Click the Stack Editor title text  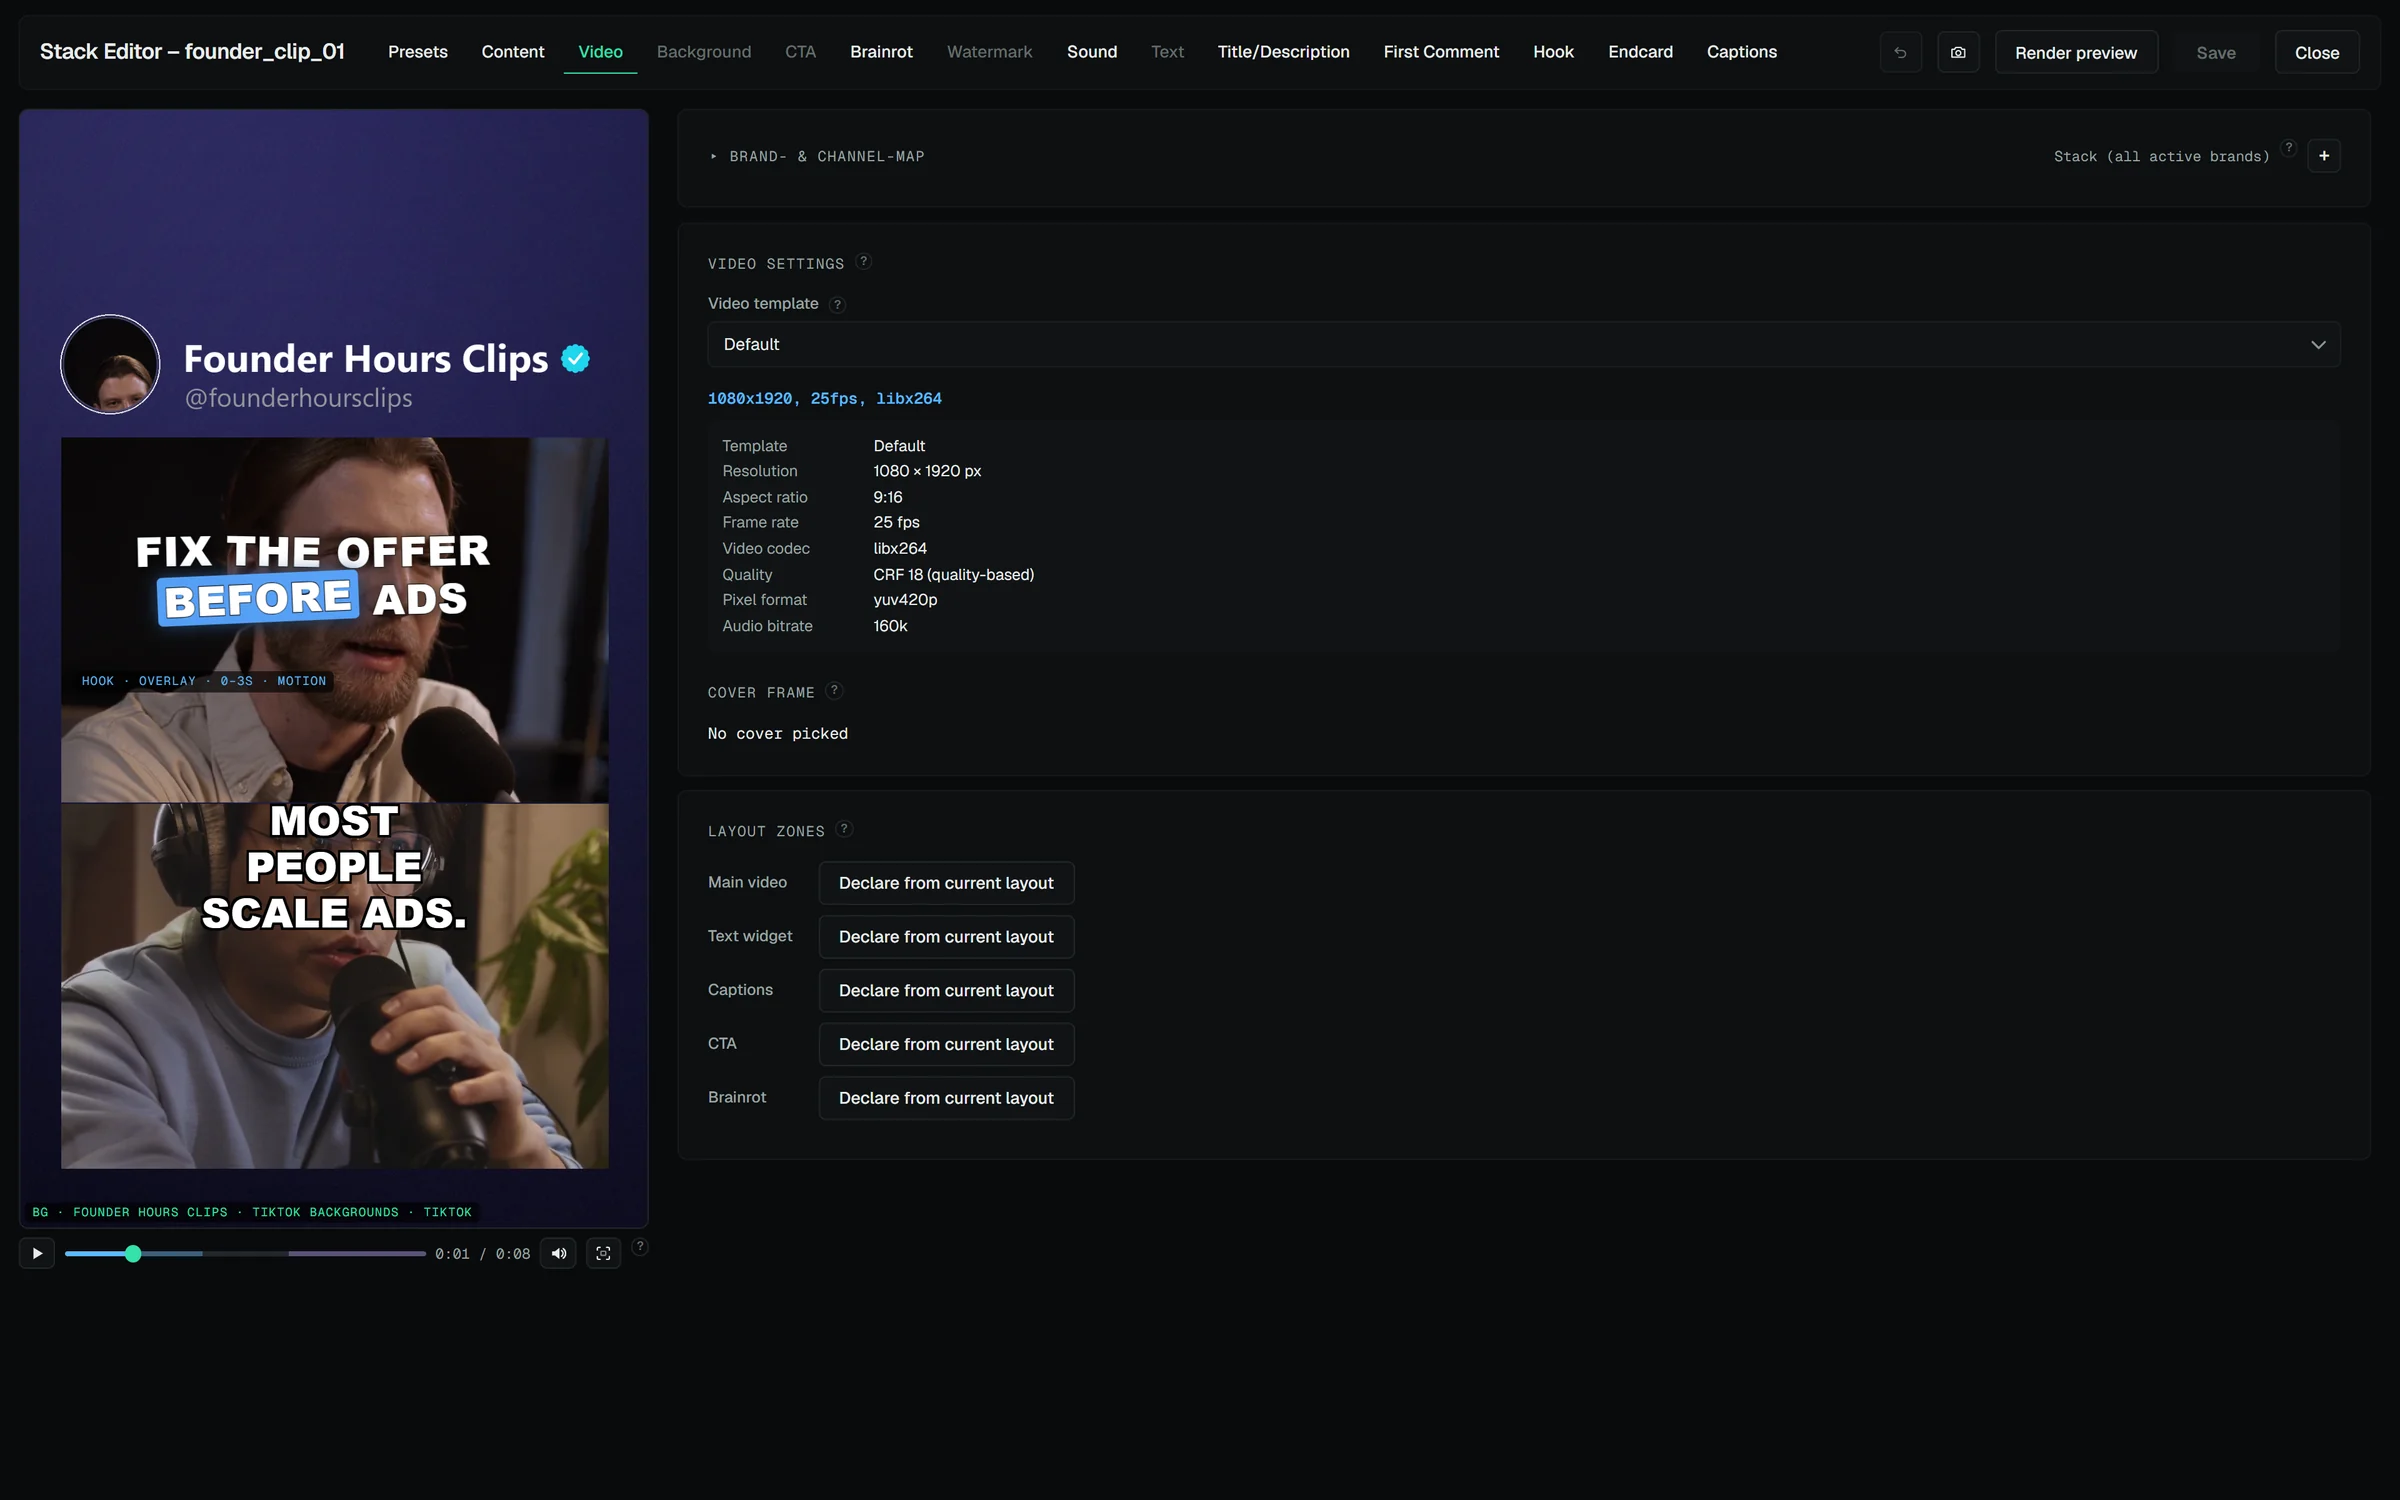(192, 52)
